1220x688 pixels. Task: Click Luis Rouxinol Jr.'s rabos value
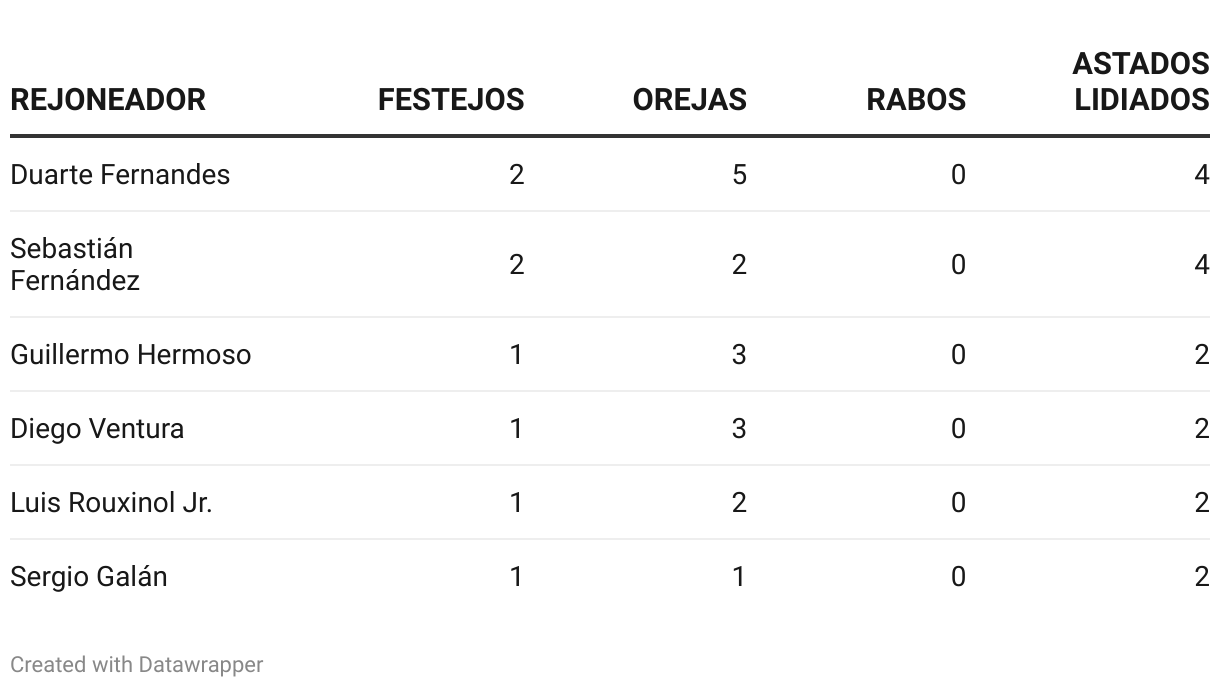[958, 503]
